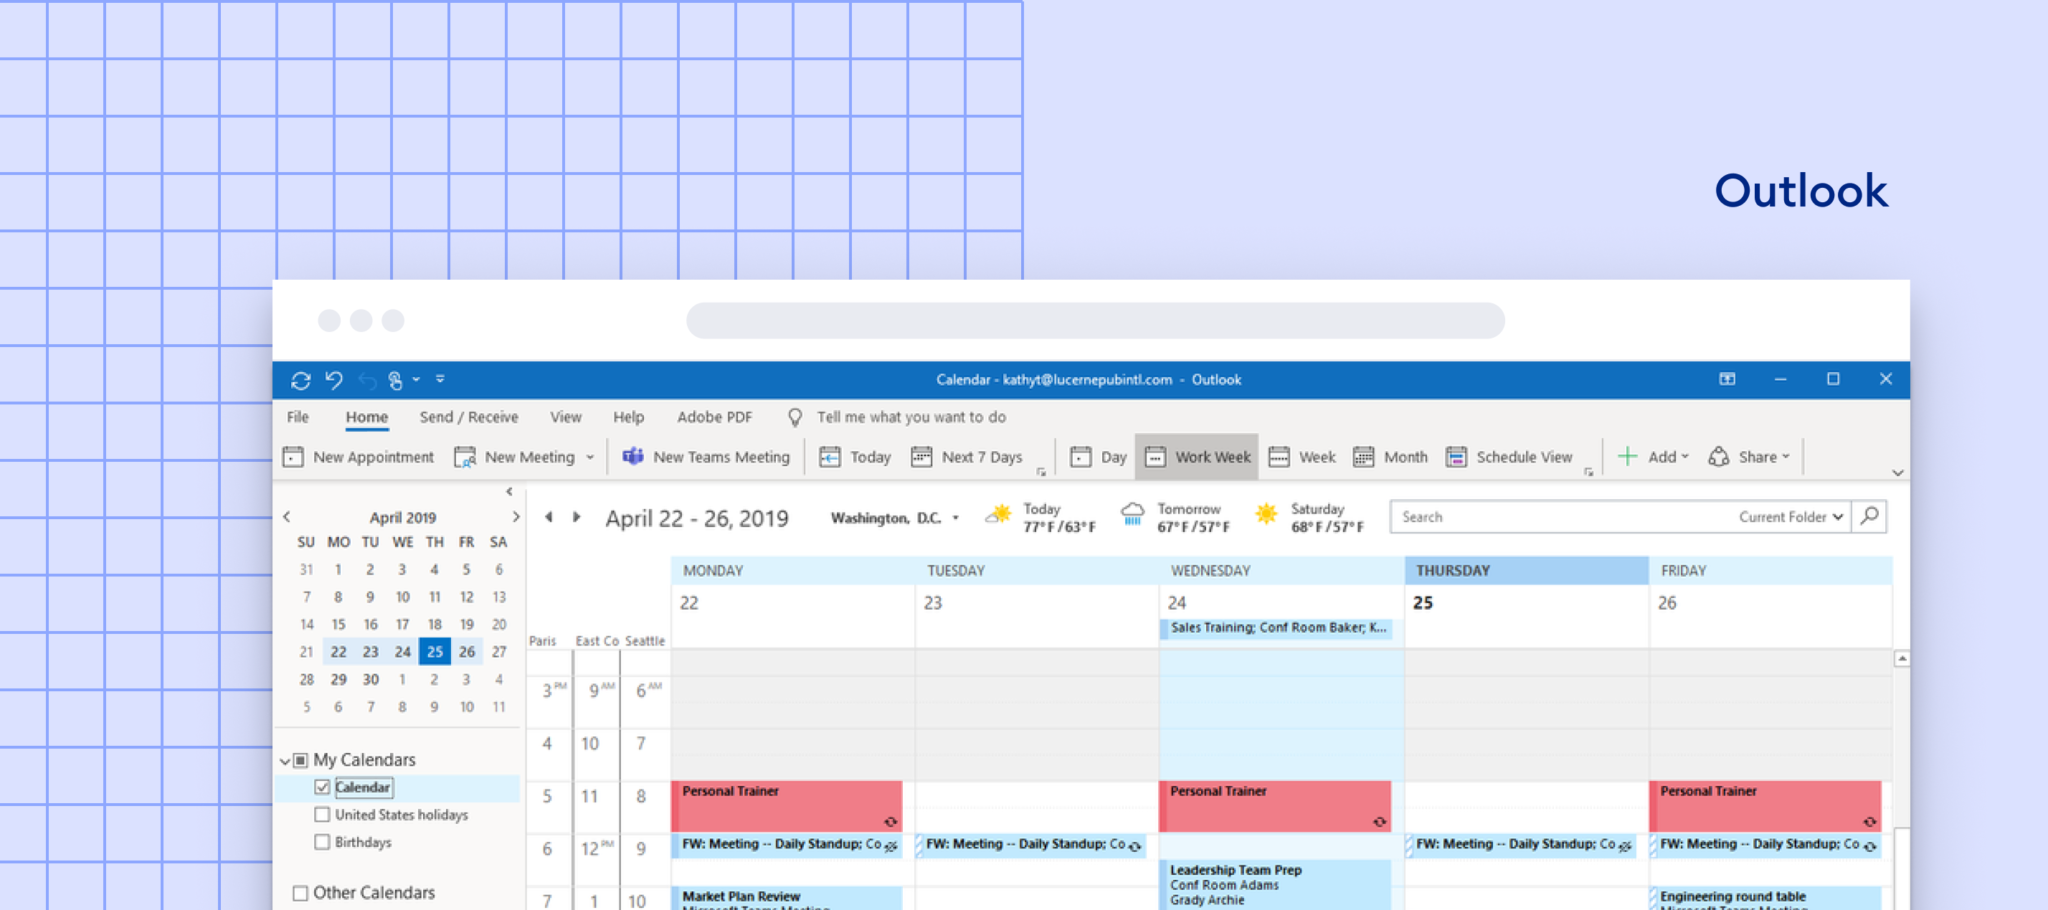Open Monday's Personal Trainer appointment
This screenshot has height=910, width=2048.
[x=787, y=806]
